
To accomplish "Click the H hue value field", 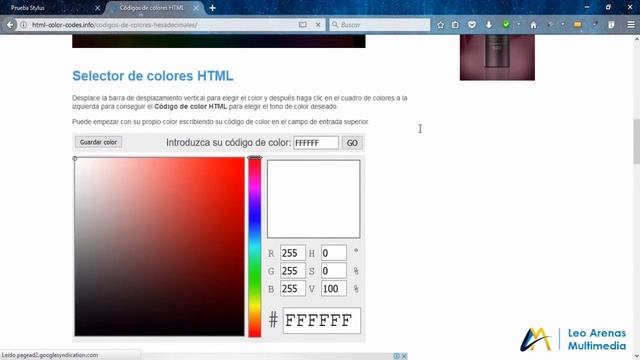I will tap(334, 253).
